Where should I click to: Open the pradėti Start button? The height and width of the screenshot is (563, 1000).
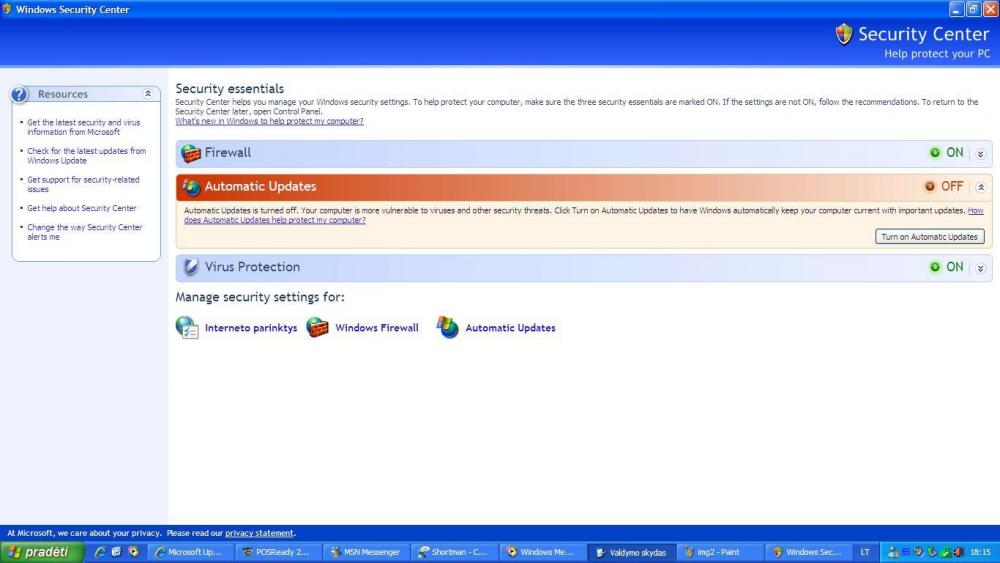click(40, 552)
